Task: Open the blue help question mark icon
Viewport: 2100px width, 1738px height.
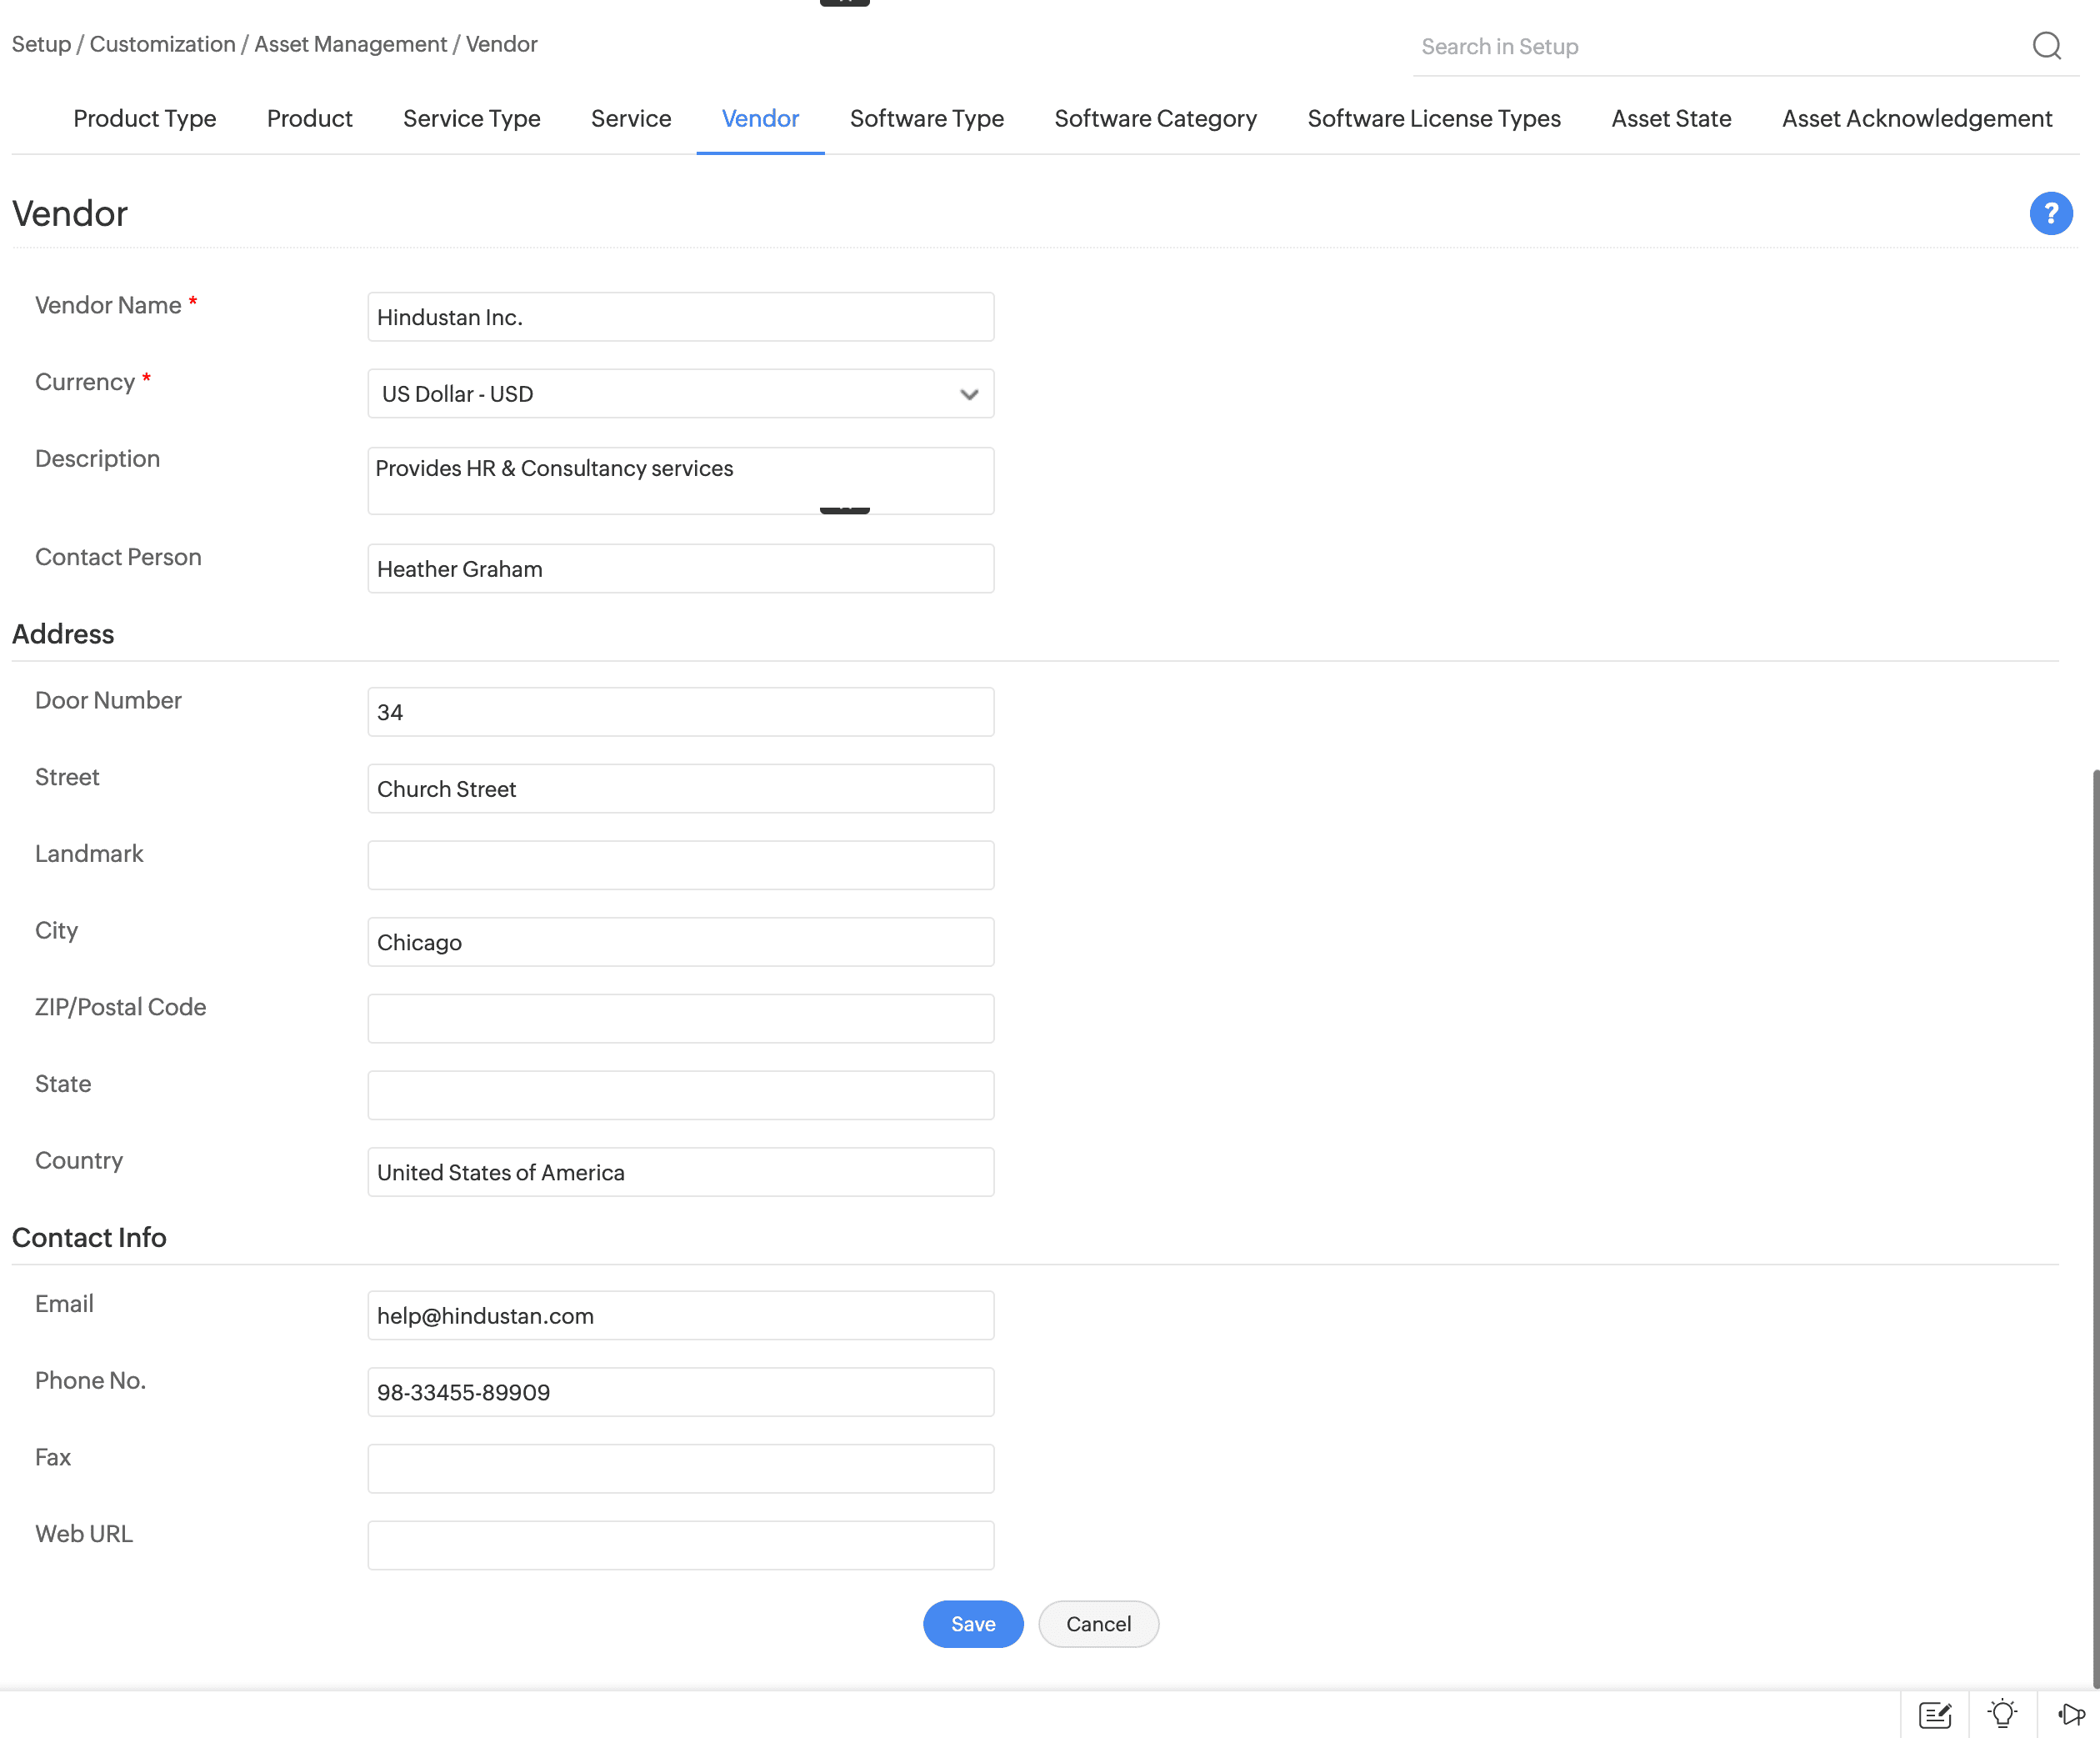Action: tap(2050, 213)
